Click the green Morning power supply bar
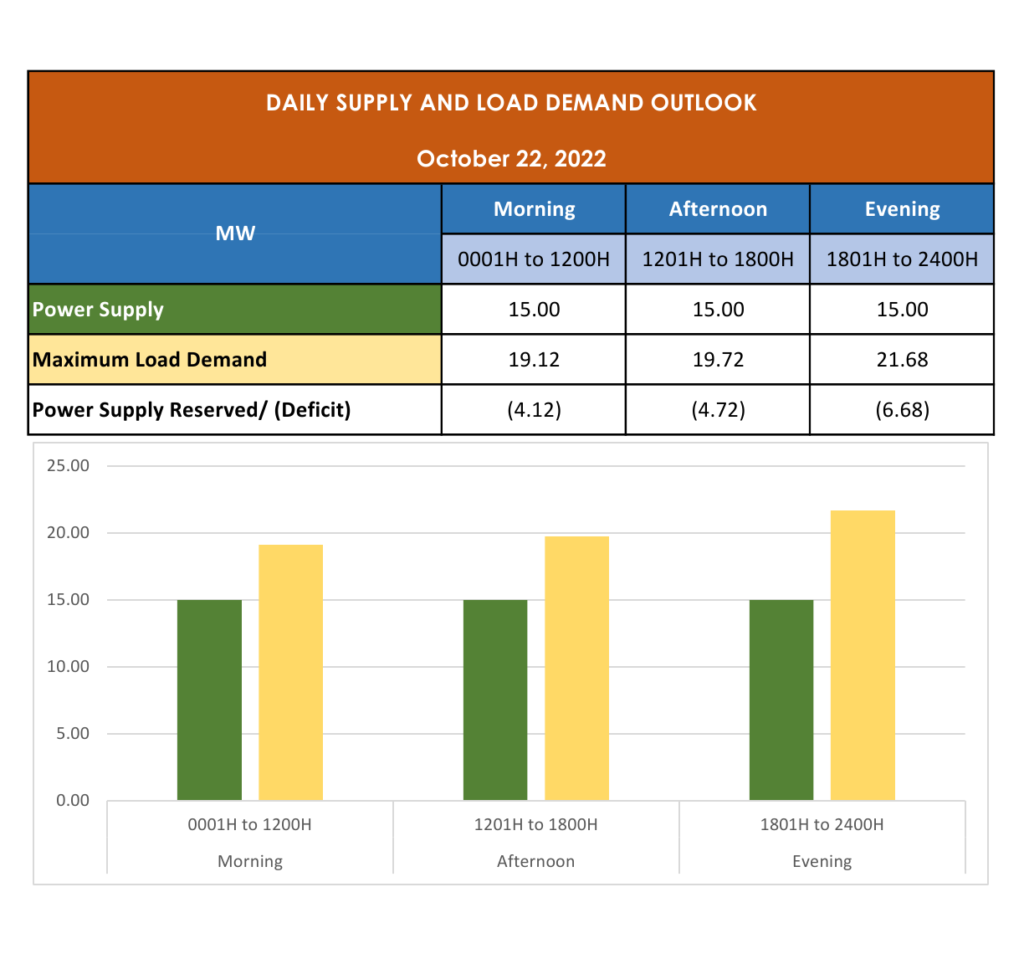 (209, 700)
